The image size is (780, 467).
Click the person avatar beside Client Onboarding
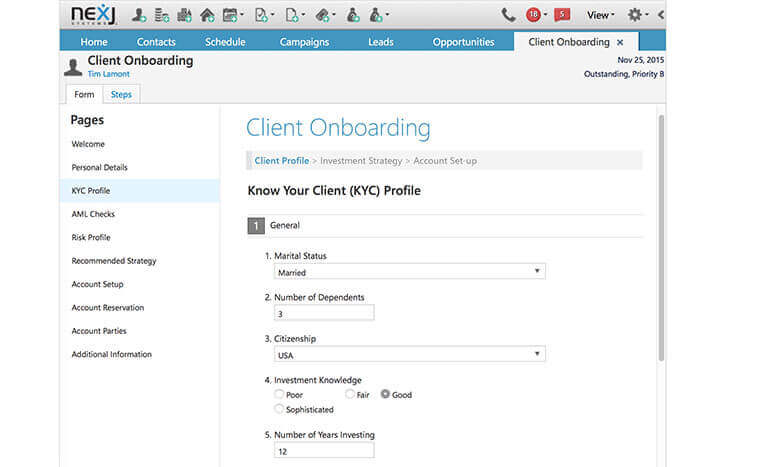(x=73, y=67)
